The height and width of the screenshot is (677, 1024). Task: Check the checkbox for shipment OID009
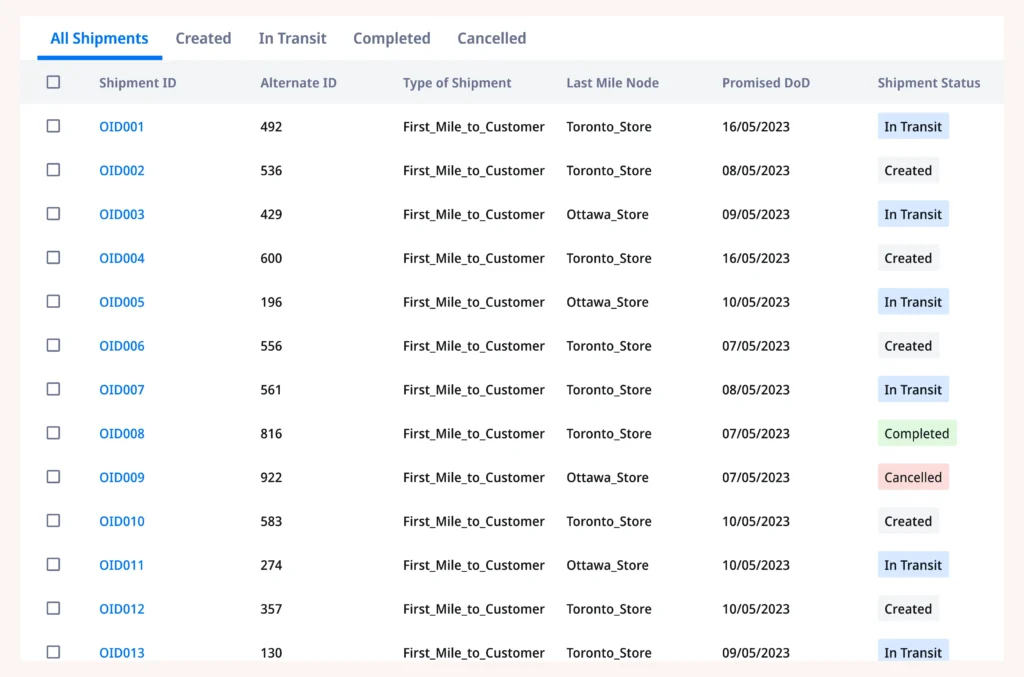click(53, 477)
